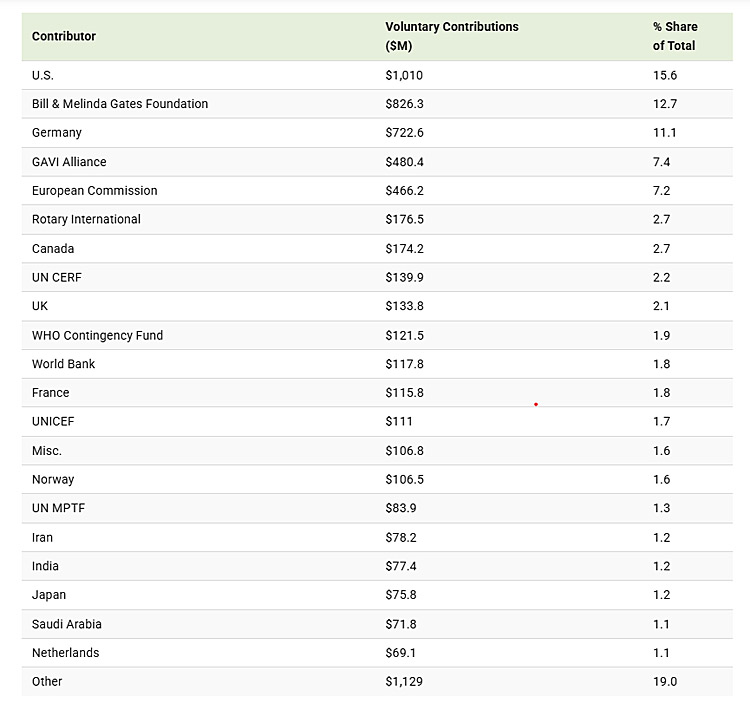Select the European Commission row label

[x=94, y=190]
